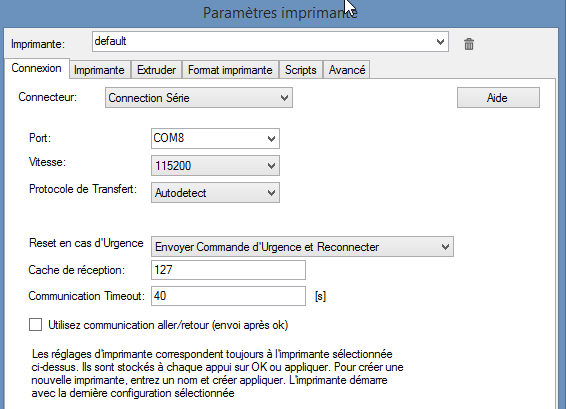Viewport: 566px width, 409px height.
Task: Expand the Connecteur dropdown
Action: pos(199,97)
